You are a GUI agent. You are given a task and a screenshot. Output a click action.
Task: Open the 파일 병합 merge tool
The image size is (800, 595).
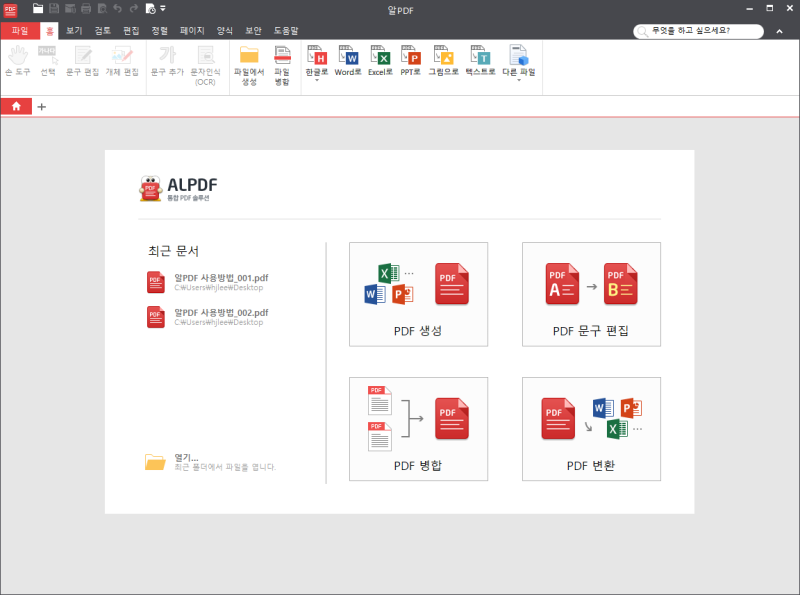click(x=281, y=65)
